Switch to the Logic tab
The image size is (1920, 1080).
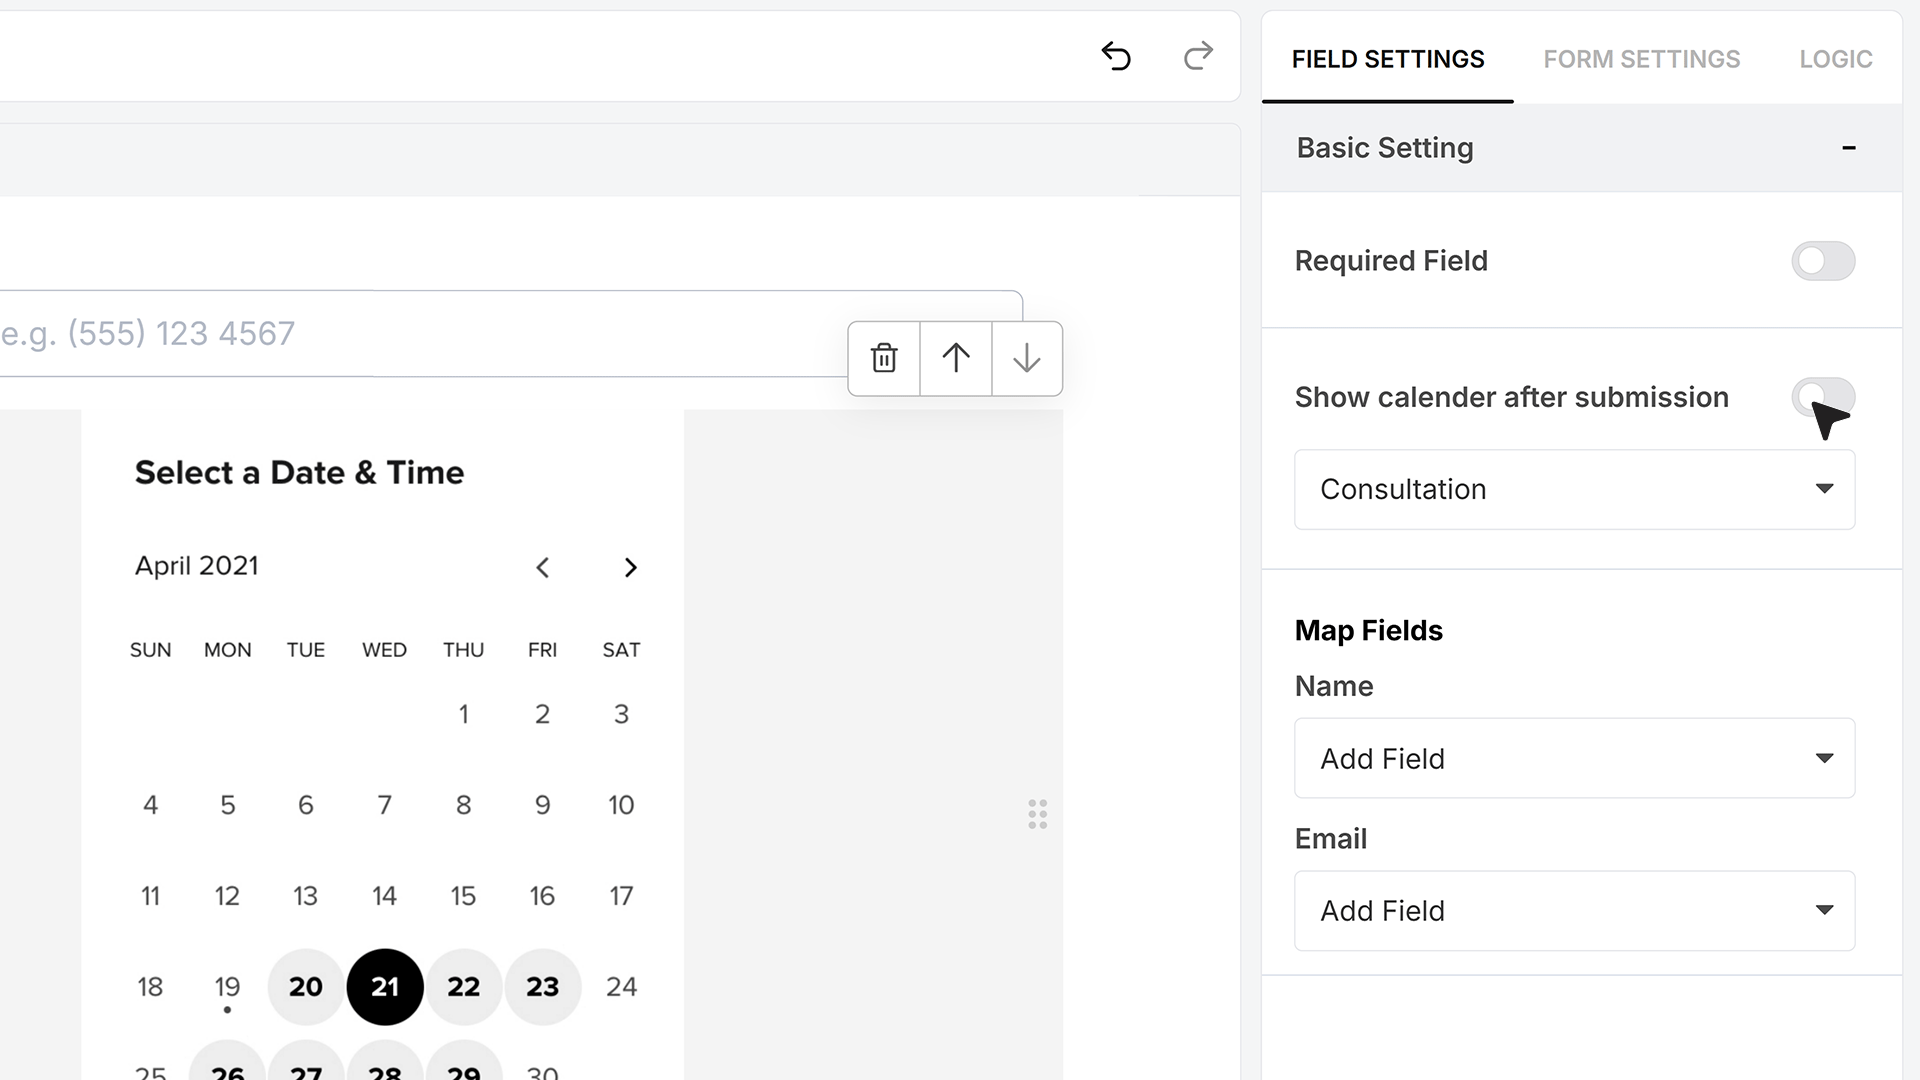(x=1836, y=59)
